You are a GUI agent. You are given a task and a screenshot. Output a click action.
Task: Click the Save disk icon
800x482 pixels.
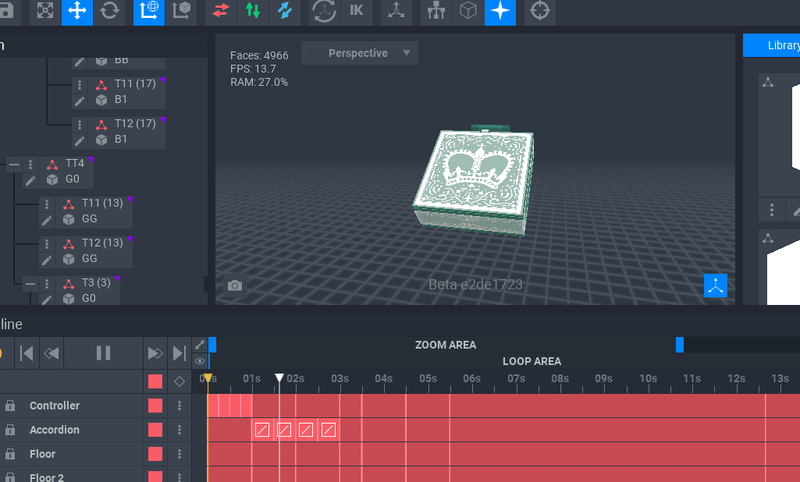click(x=7, y=11)
